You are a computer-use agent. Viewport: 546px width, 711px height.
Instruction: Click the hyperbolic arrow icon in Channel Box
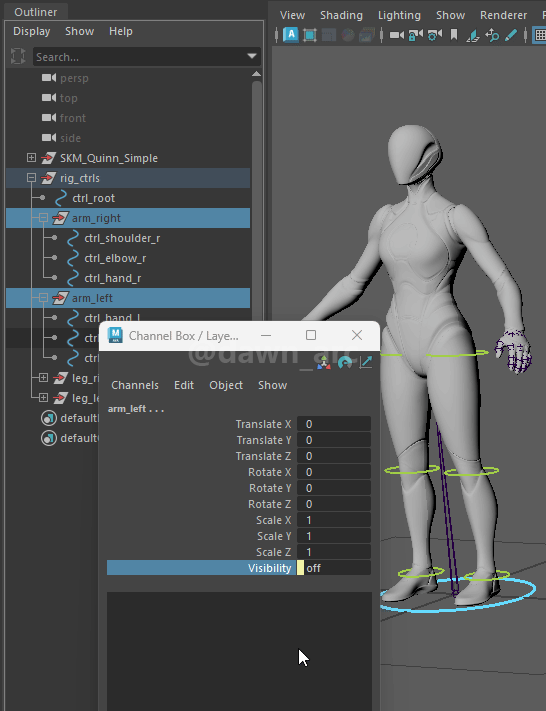tap(366, 362)
